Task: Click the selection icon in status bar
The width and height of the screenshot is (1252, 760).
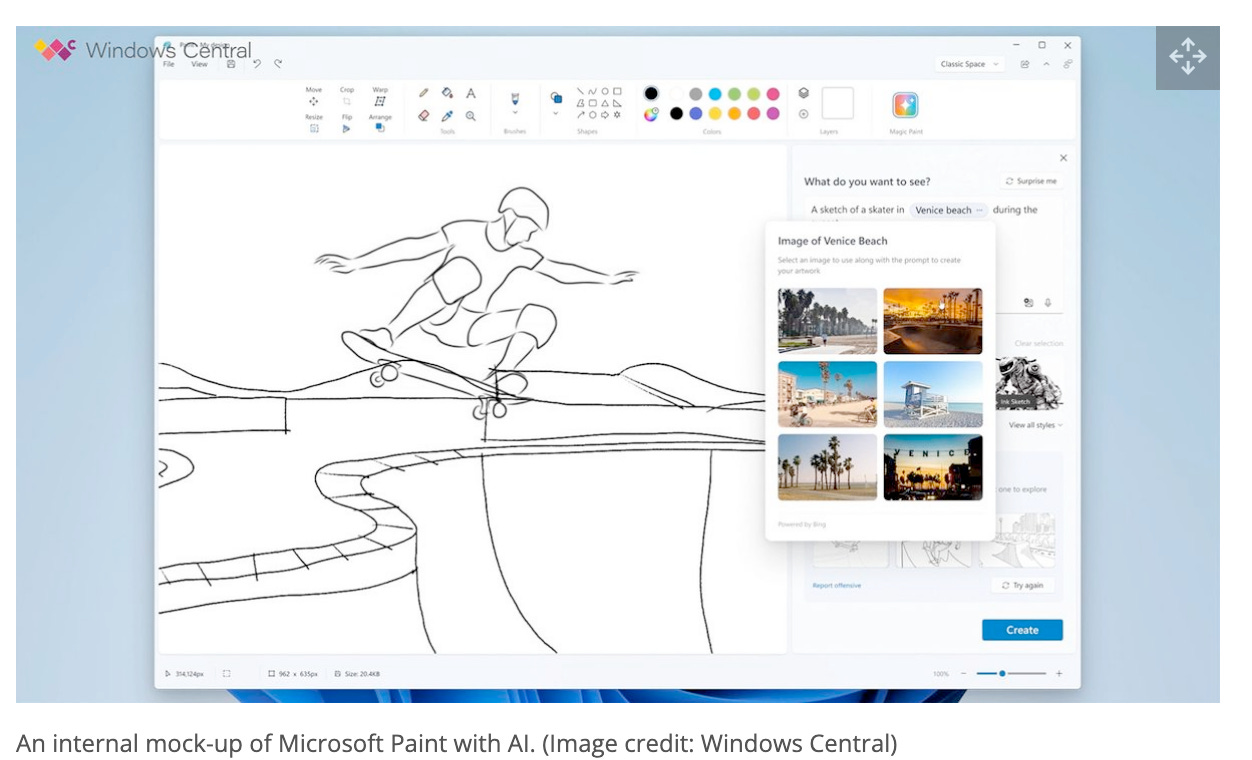Action: point(227,674)
